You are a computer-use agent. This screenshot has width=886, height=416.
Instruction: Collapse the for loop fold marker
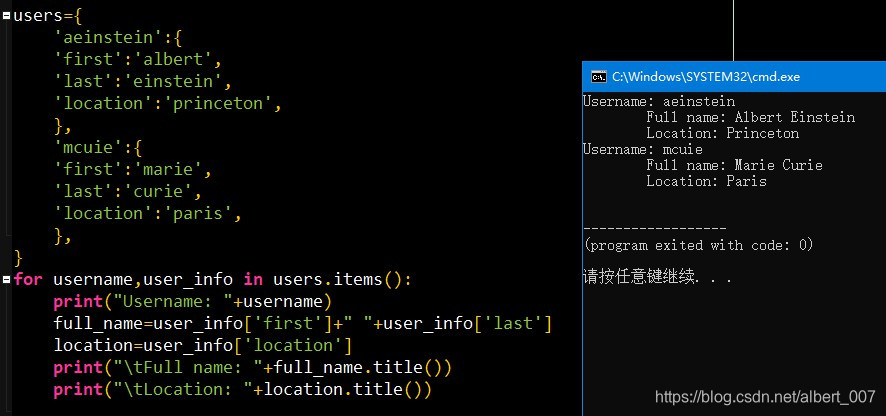[6, 279]
